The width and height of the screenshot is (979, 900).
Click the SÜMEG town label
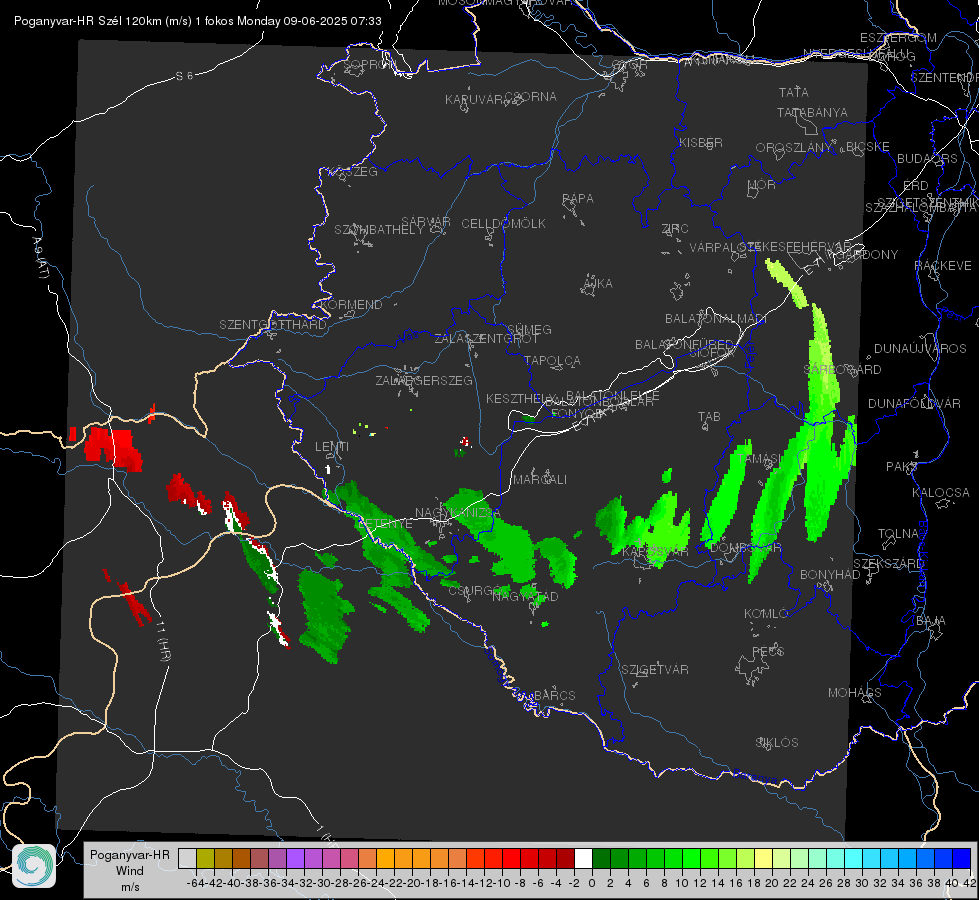tap(529, 329)
